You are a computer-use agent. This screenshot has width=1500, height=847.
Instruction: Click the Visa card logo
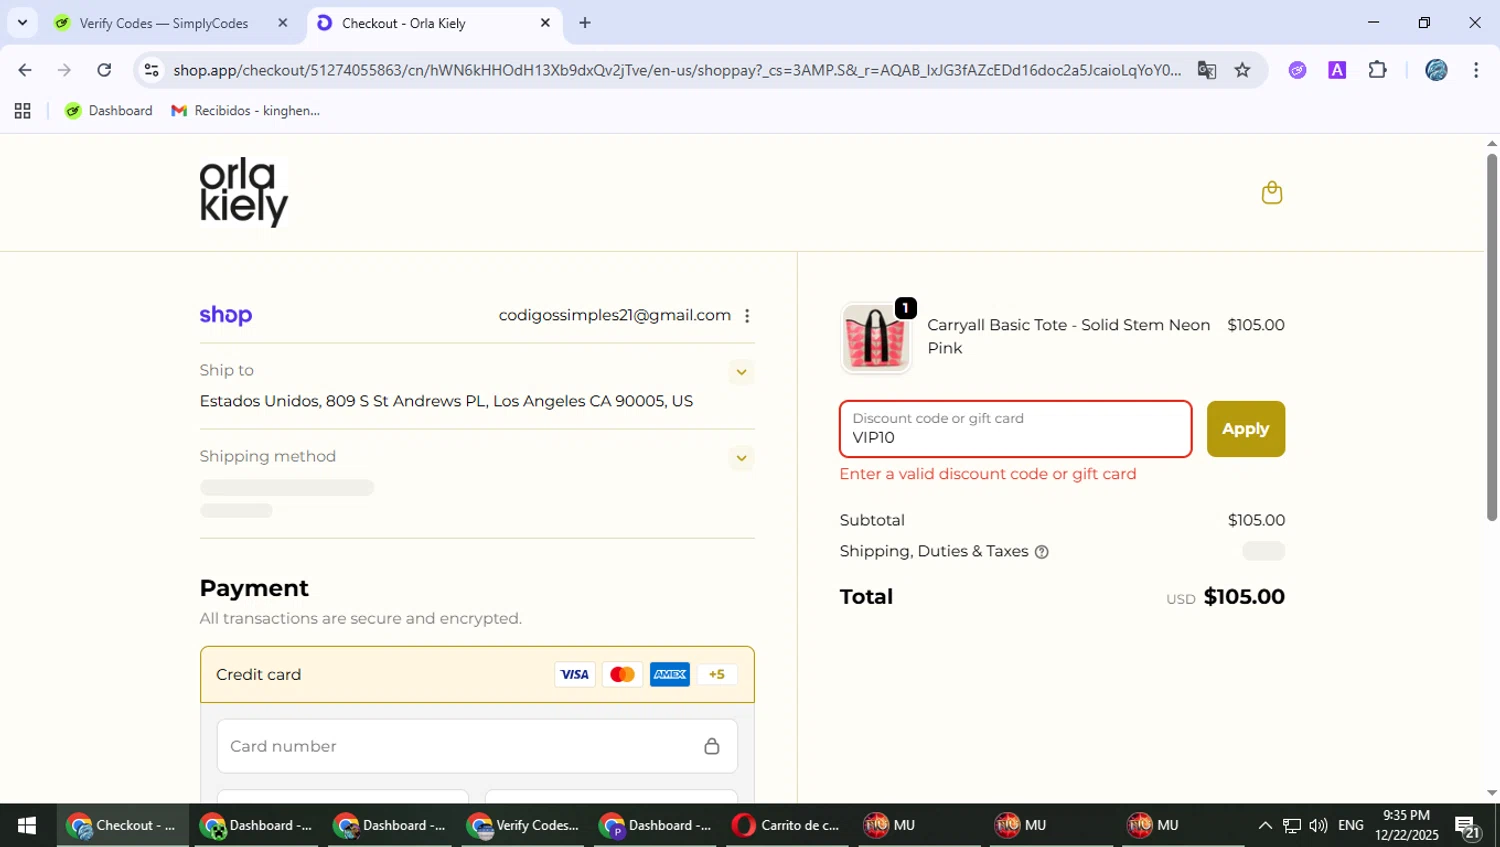[x=574, y=675]
